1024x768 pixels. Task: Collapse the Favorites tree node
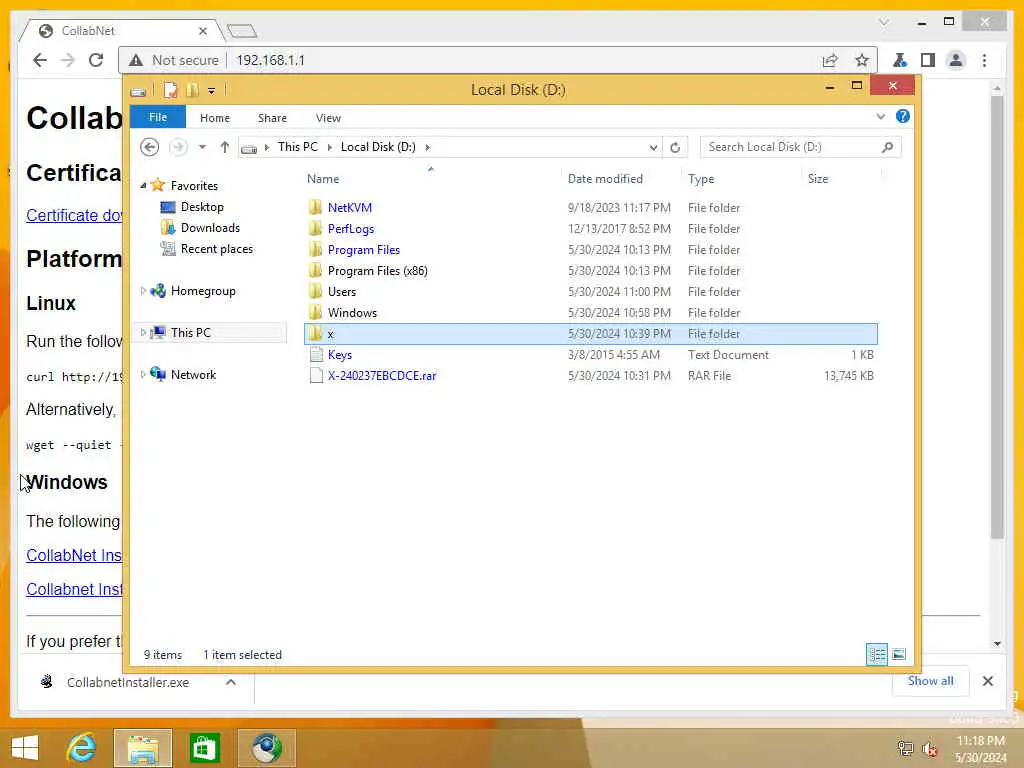tap(143, 186)
